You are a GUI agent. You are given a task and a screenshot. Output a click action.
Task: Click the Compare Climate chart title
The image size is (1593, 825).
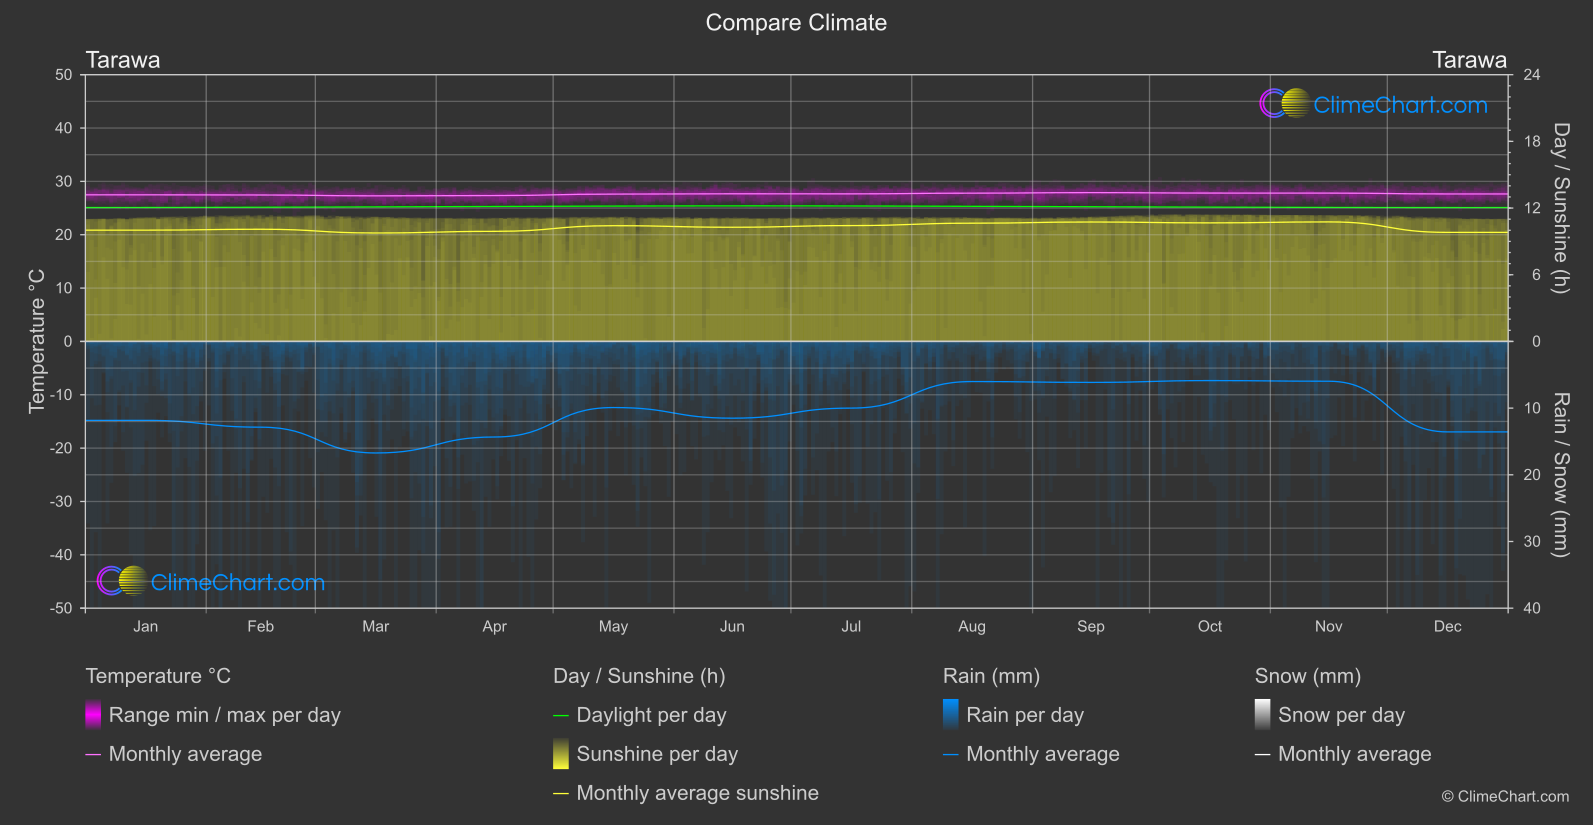click(x=796, y=22)
